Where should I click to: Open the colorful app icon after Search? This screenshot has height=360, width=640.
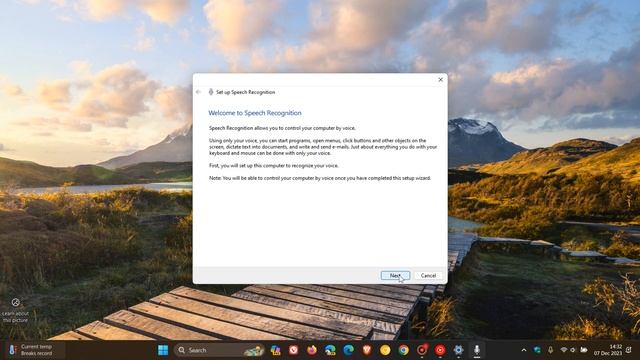[x=276, y=350]
